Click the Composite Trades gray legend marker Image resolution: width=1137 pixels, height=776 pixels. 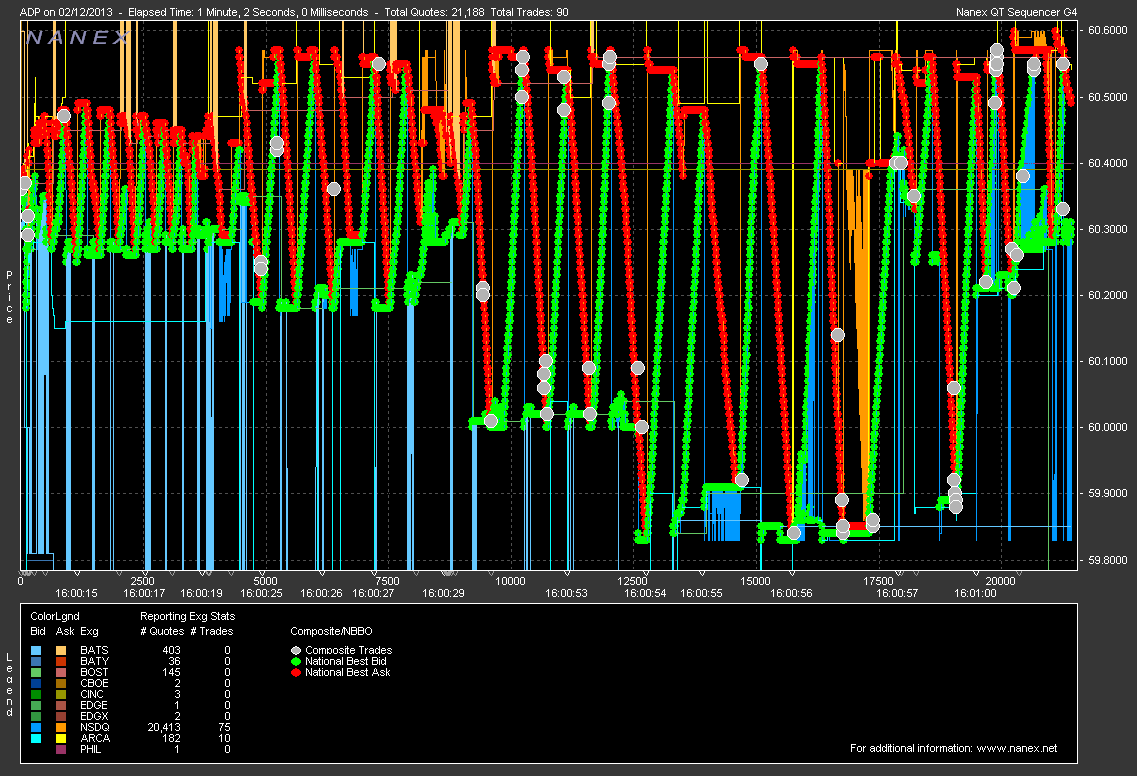tap(295, 651)
